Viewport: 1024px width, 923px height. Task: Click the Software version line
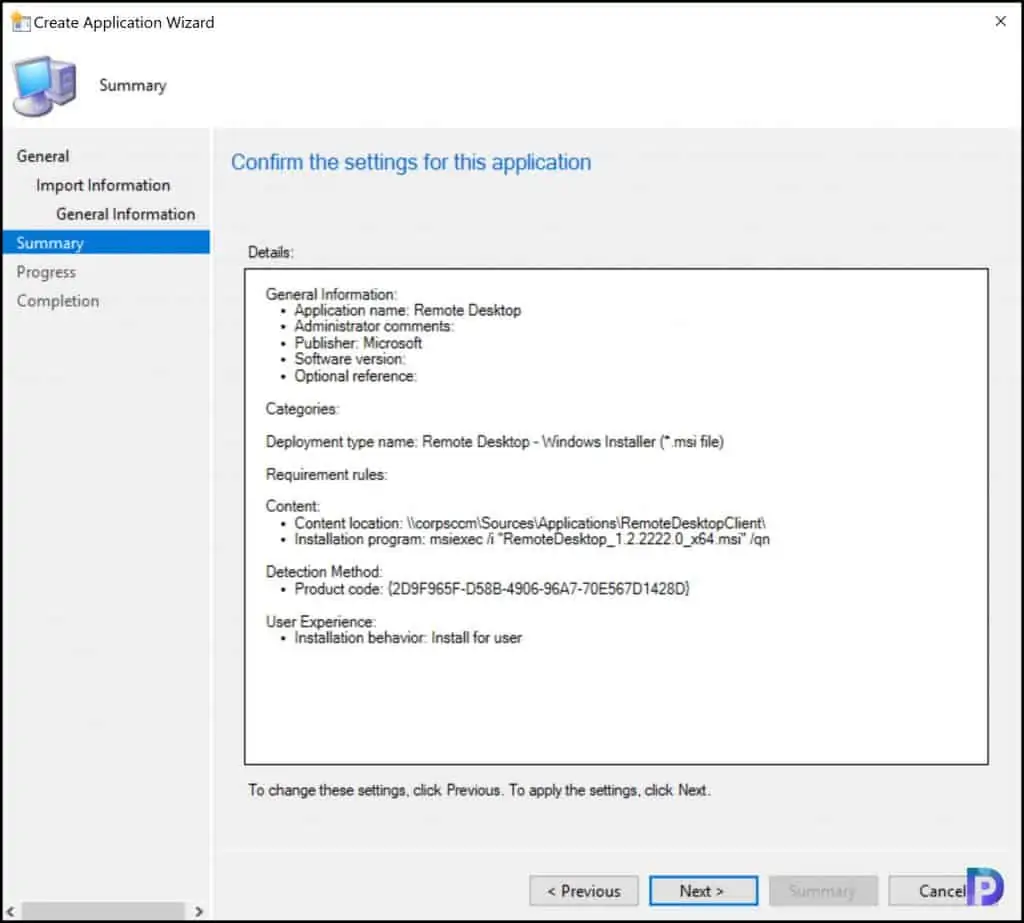(x=349, y=359)
